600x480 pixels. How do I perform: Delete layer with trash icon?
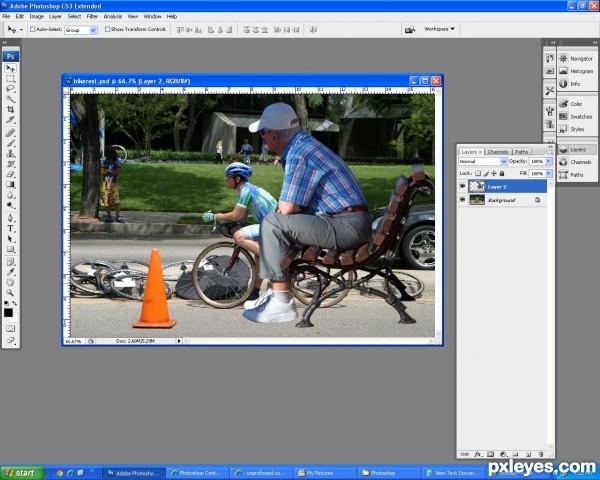(541, 454)
